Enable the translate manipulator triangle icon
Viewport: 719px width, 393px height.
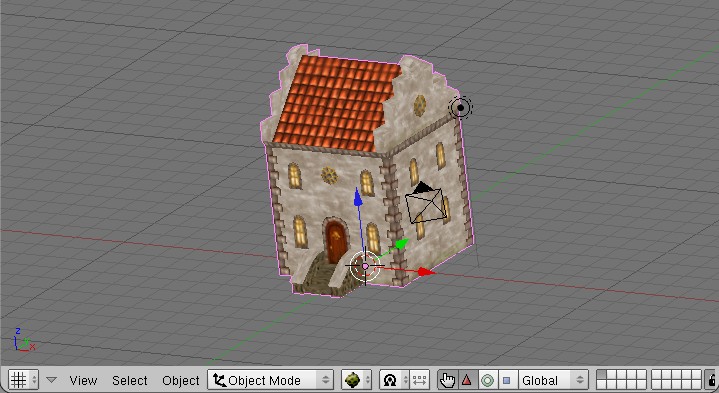tap(467, 380)
